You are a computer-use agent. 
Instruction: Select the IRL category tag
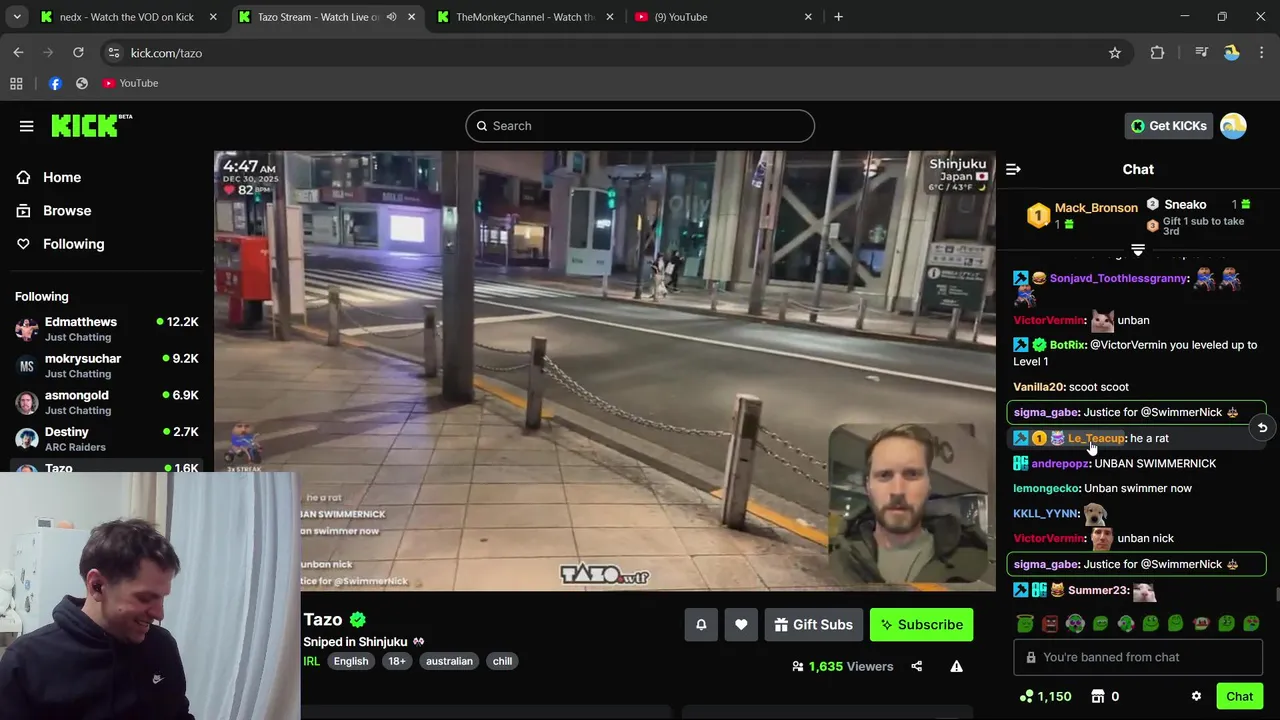point(311,661)
